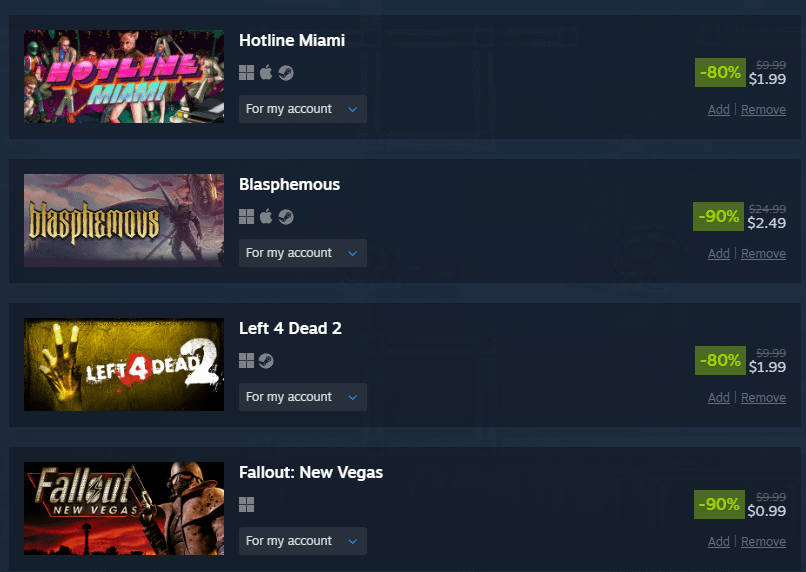Open the account dropdown for Hotline Miami
Image resolution: width=806 pixels, height=572 pixels.
tap(303, 109)
